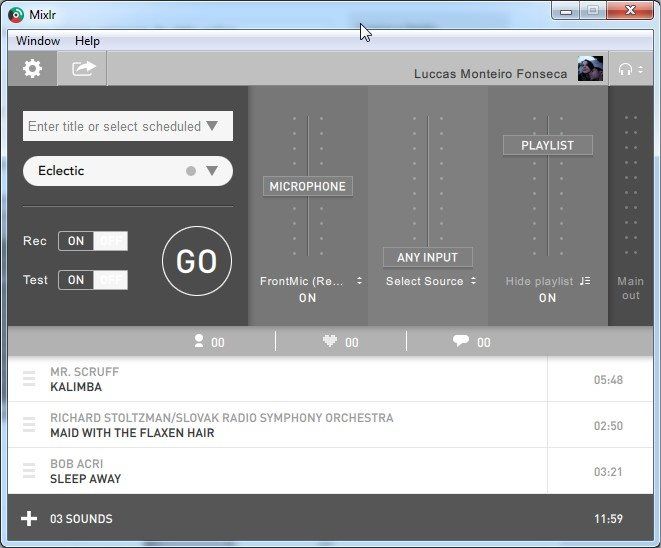Image resolution: width=661 pixels, height=548 pixels.
Task: Click user name Luccas Monteiro Fonseca
Action: point(490,74)
